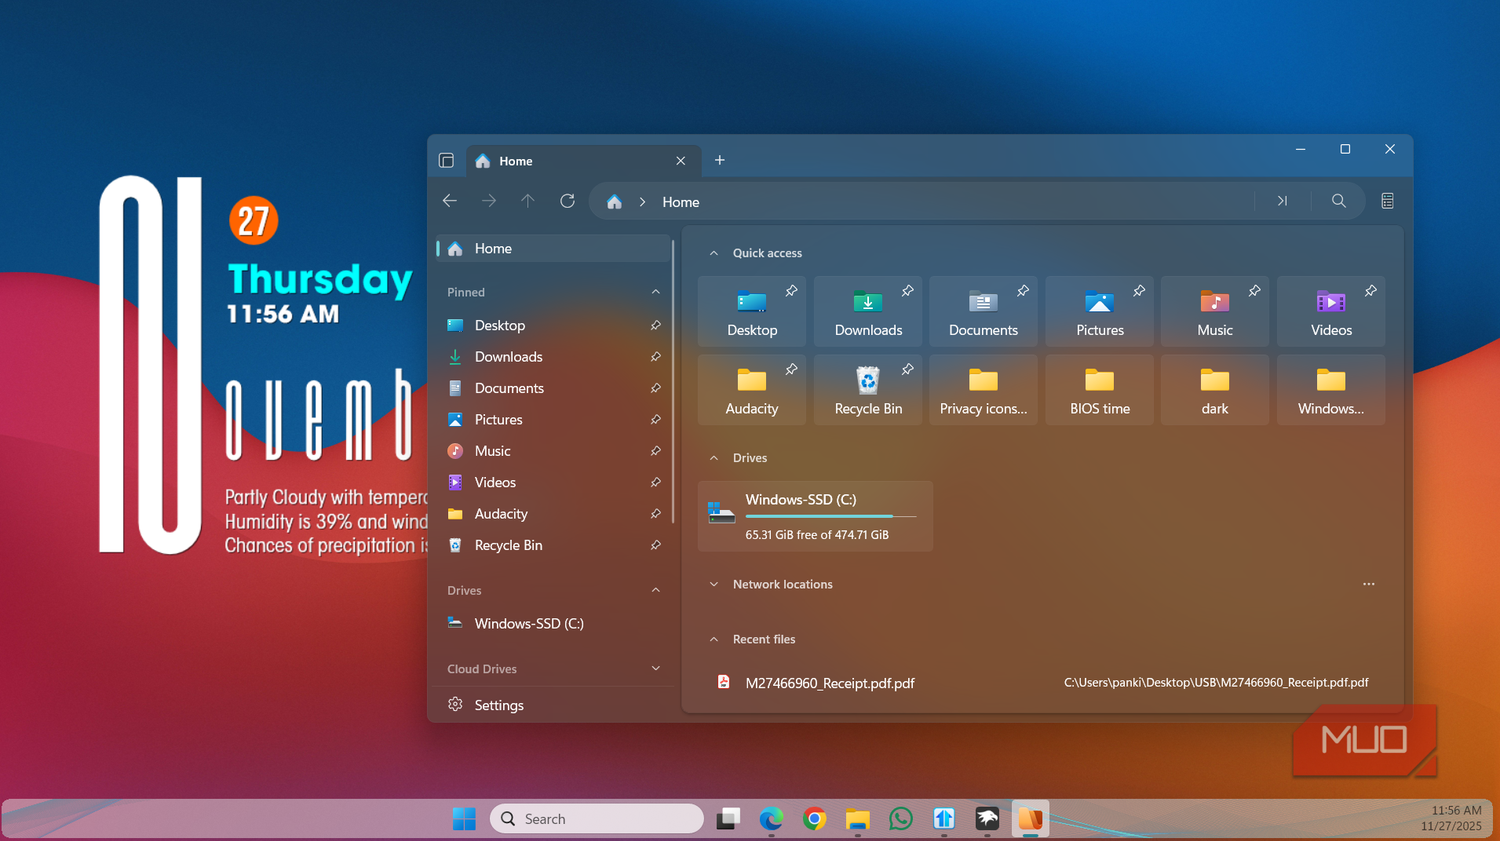Click the home icon in the address bar
Screen dimensions: 1500x841
tap(614, 202)
